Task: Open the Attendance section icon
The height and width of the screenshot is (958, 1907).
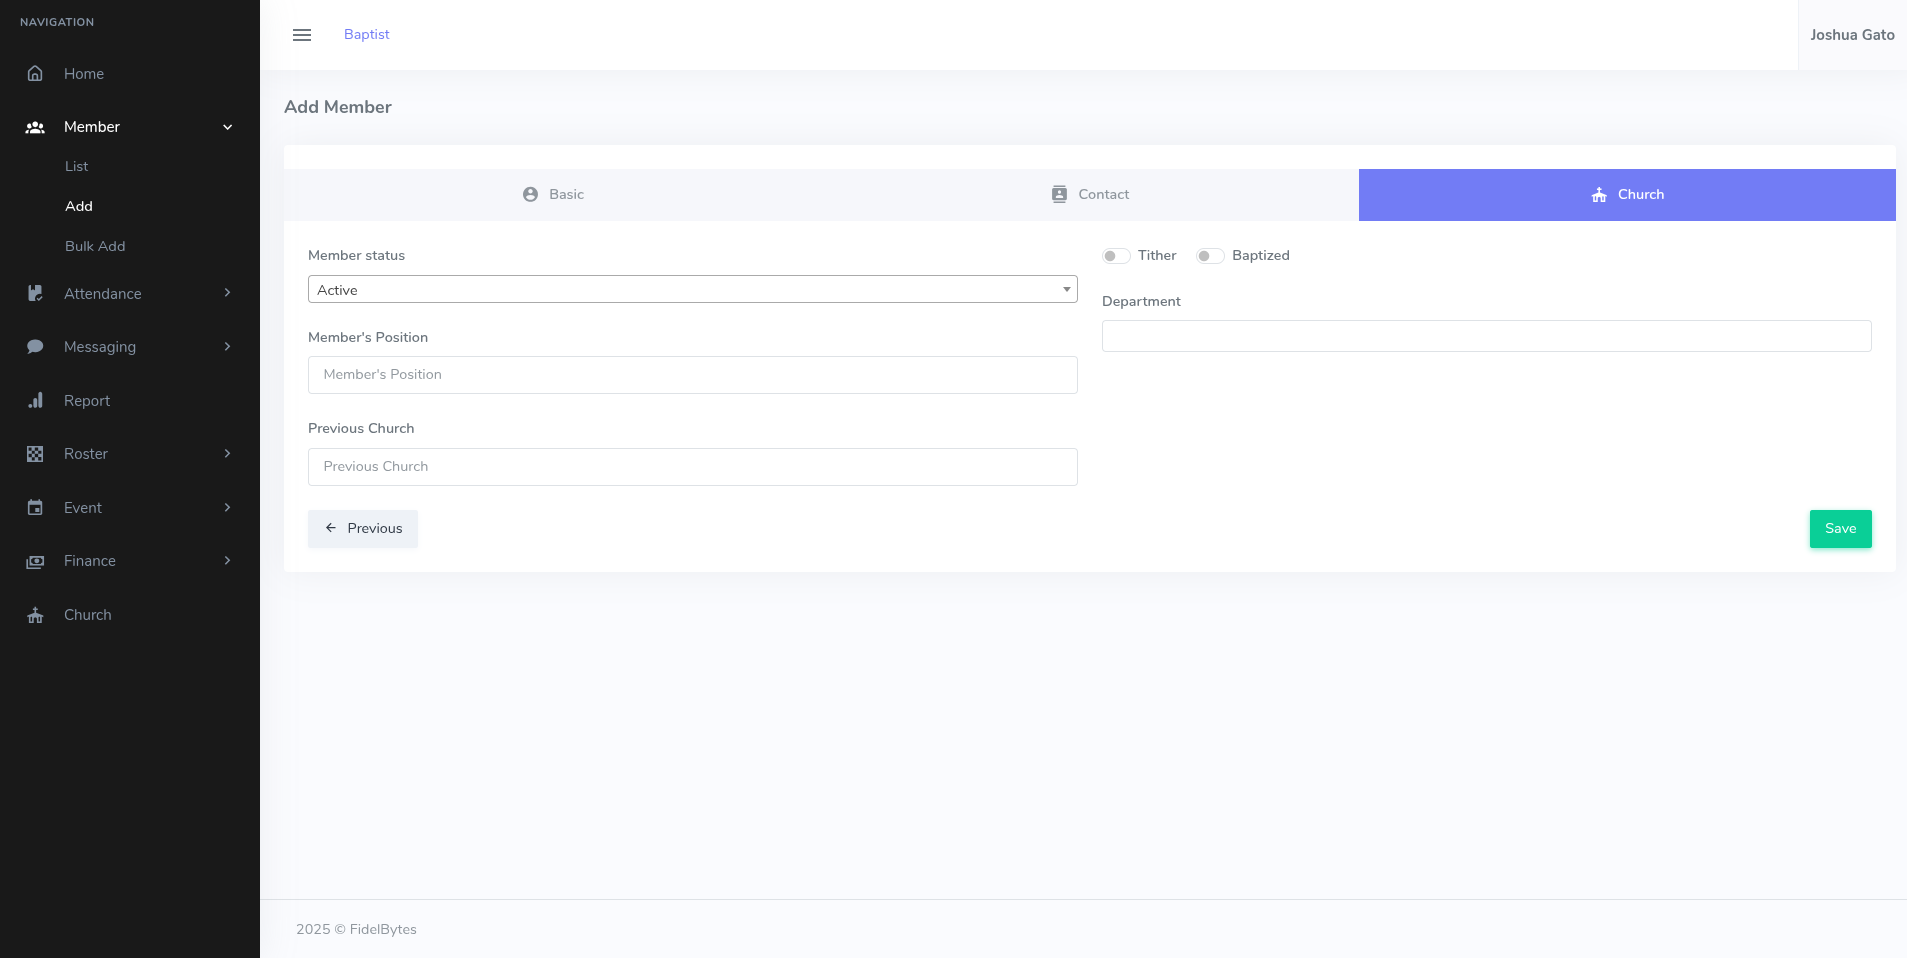Action: coord(34,293)
